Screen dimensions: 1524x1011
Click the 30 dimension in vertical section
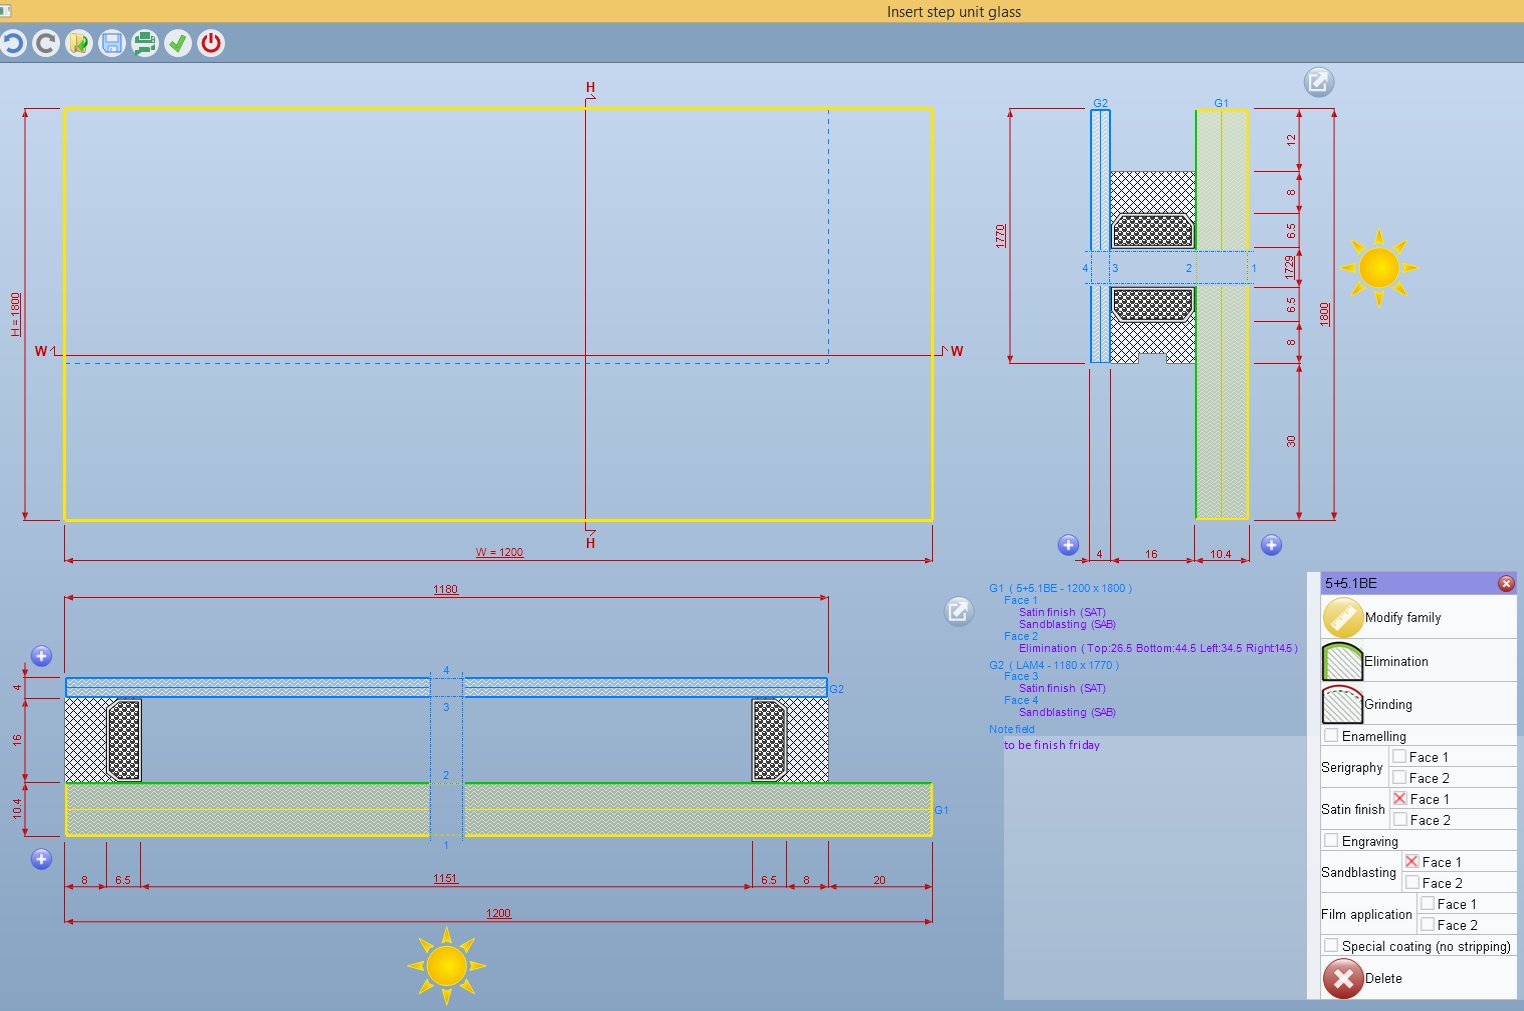point(1291,441)
